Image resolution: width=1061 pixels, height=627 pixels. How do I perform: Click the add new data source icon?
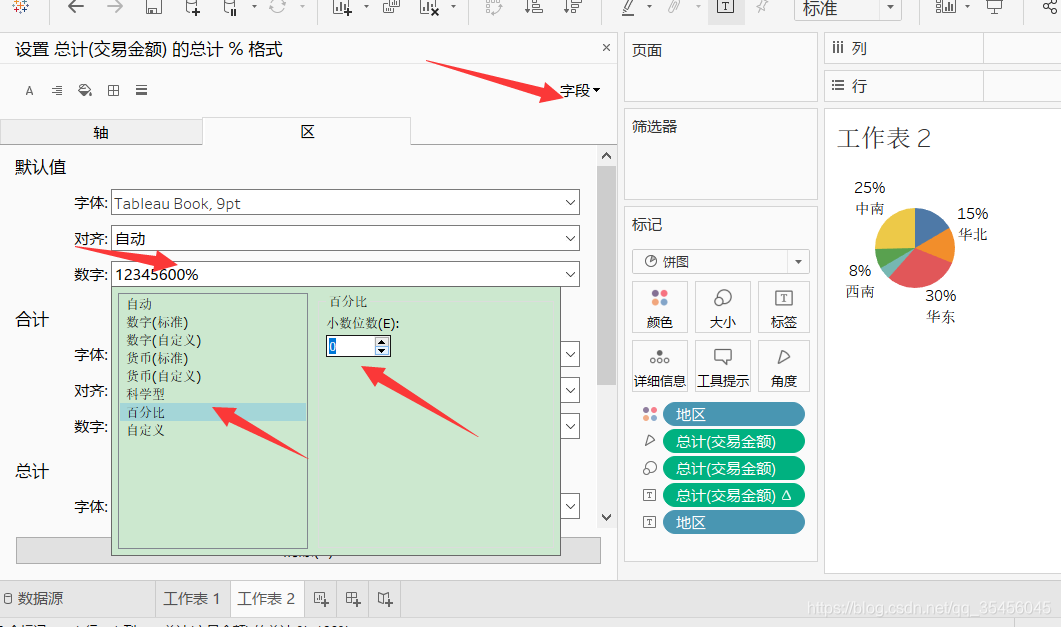pos(192,7)
